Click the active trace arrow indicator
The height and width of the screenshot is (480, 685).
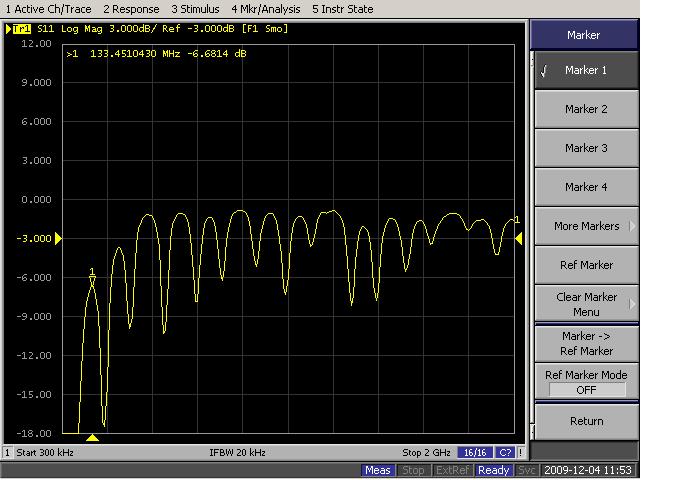8,29
